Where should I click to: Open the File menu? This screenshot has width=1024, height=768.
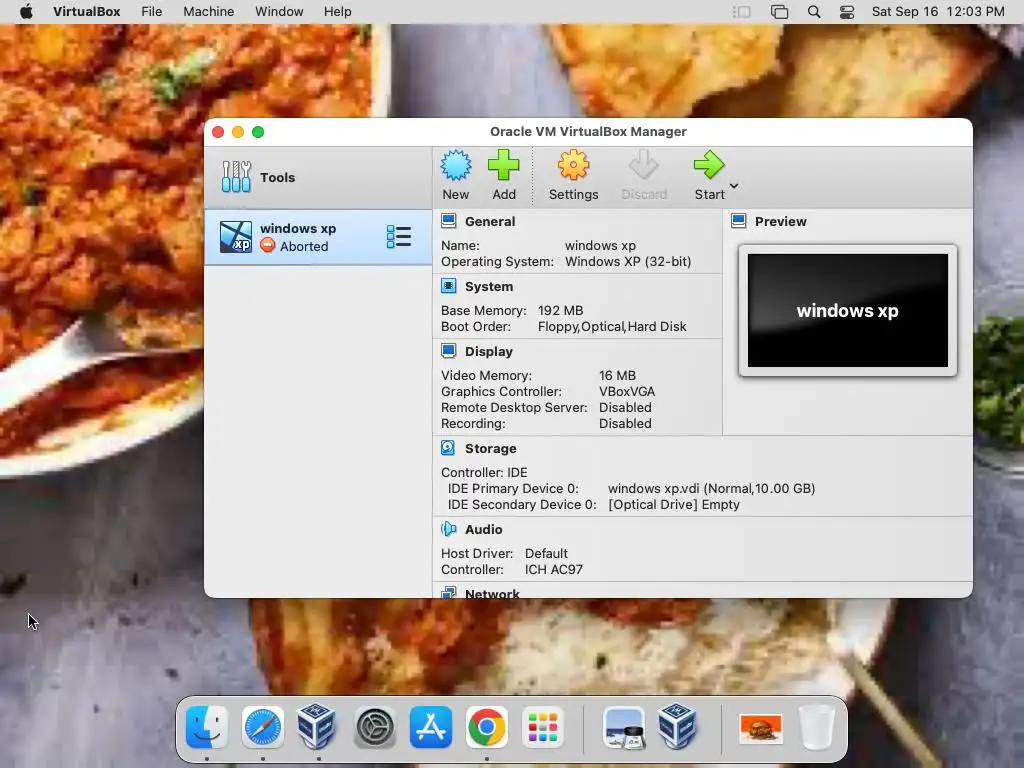click(152, 11)
